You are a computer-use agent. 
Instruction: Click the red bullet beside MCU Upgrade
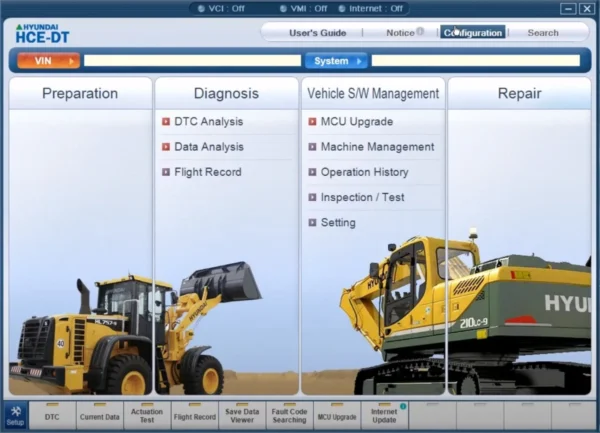[312, 122]
